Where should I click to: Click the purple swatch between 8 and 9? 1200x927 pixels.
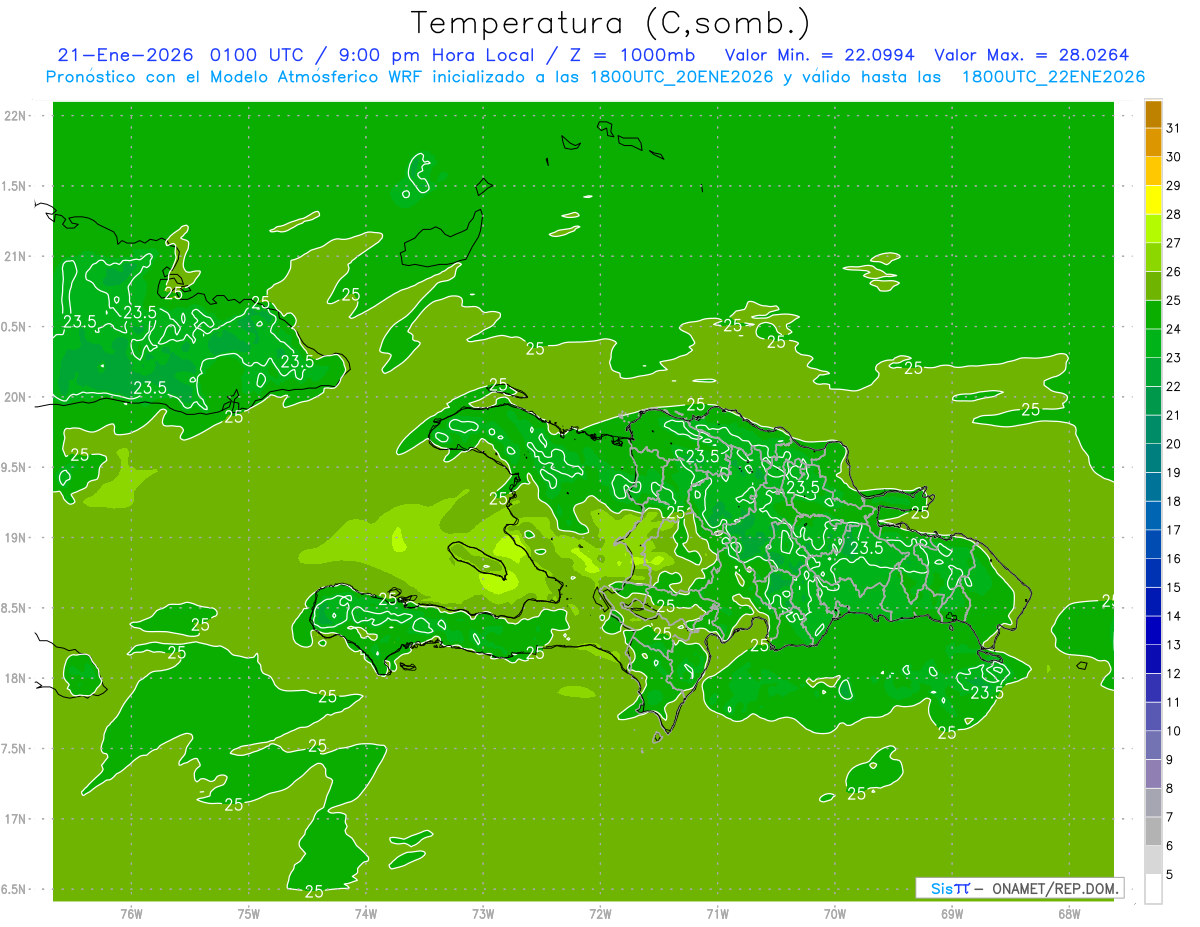[1153, 774]
